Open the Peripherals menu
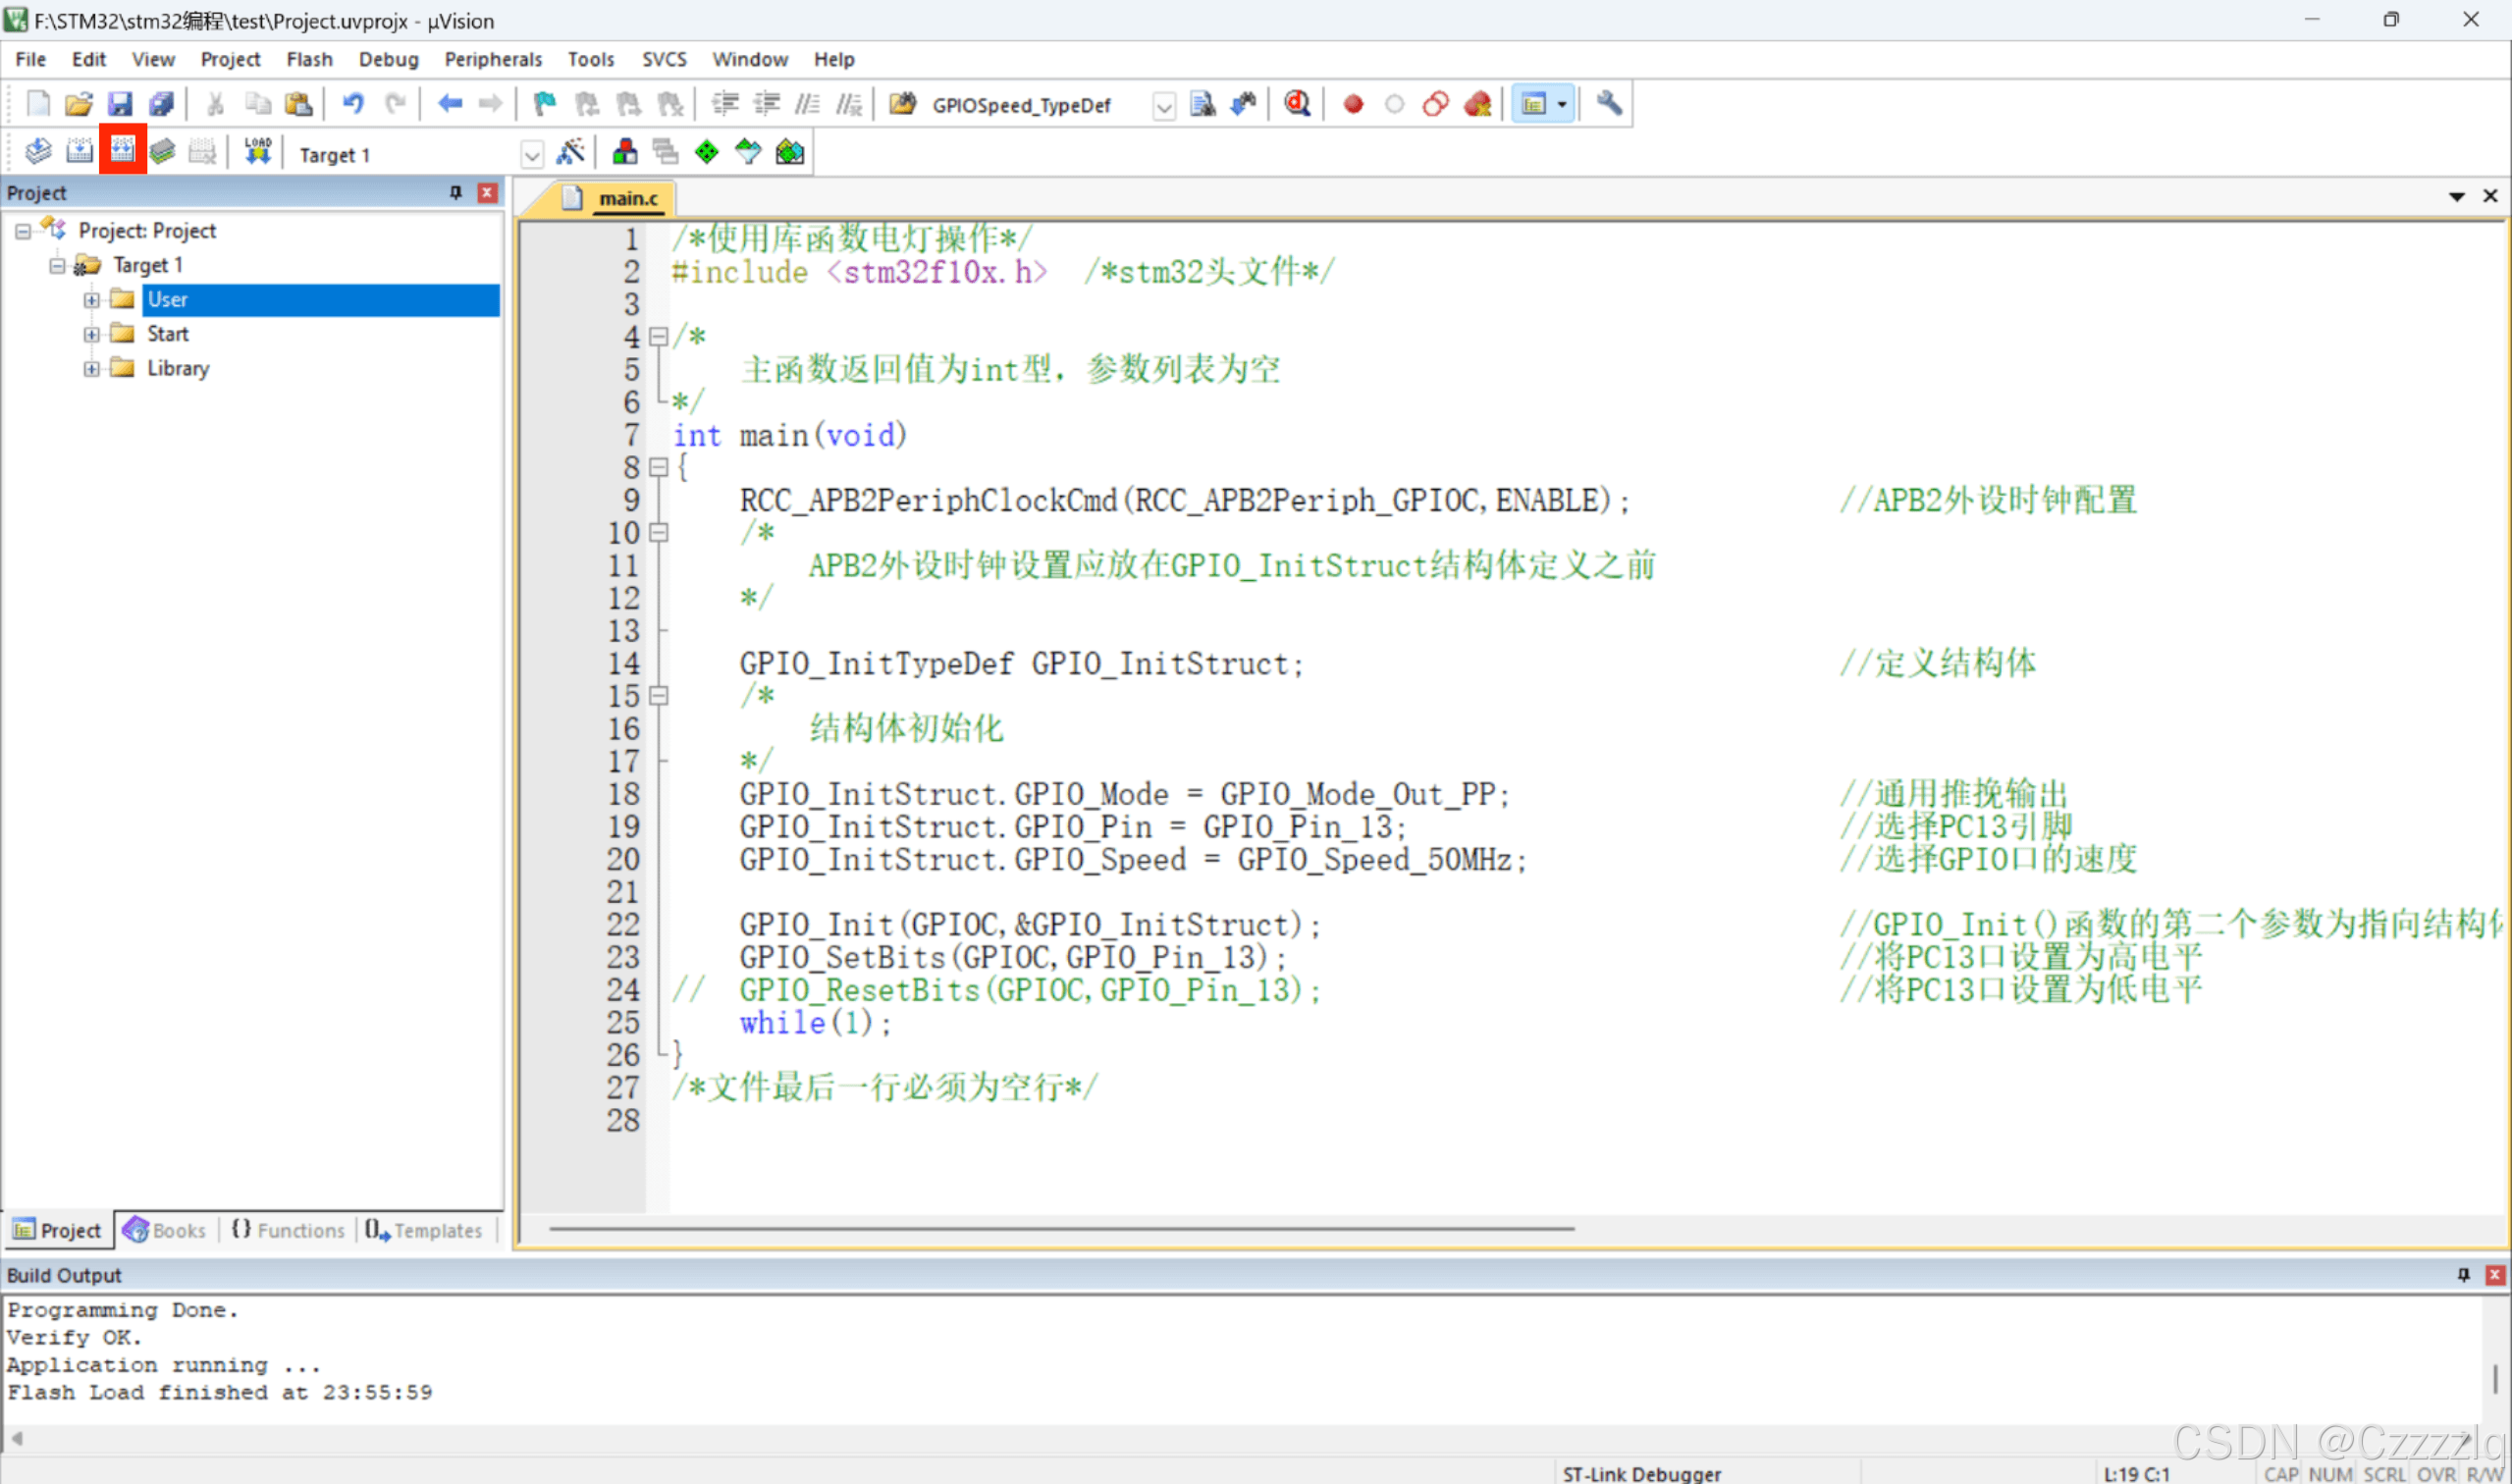The width and height of the screenshot is (2512, 1484). [x=492, y=59]
